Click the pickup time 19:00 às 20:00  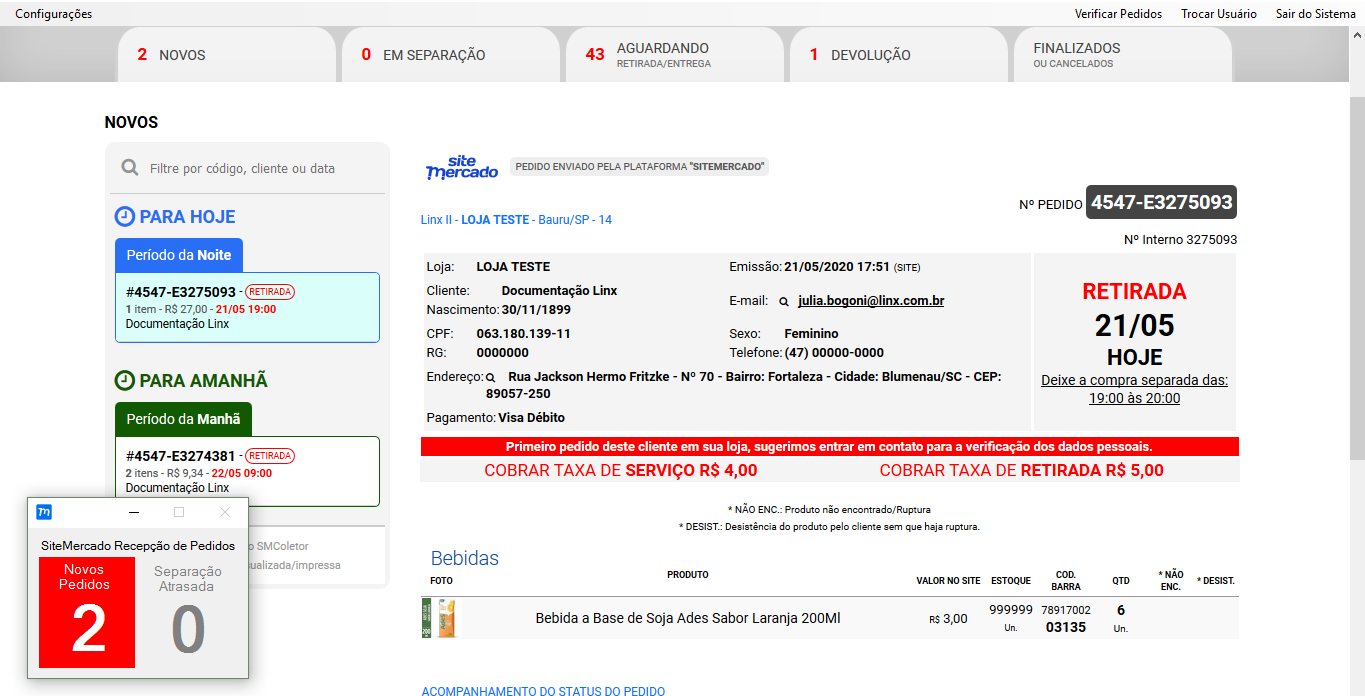[x=1134, y=398]
